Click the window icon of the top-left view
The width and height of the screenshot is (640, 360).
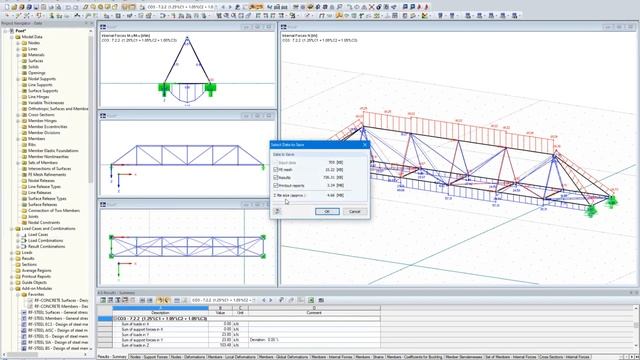click(103, 27)
